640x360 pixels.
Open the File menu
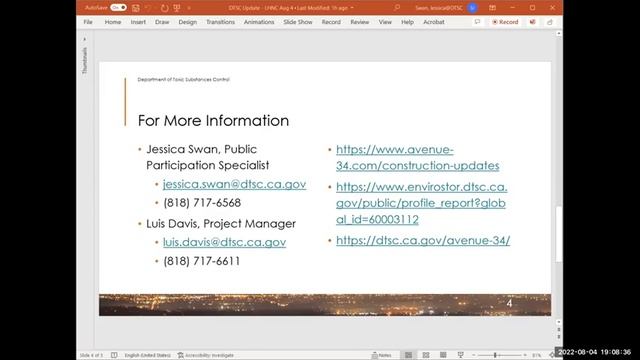tap(88, 22)
